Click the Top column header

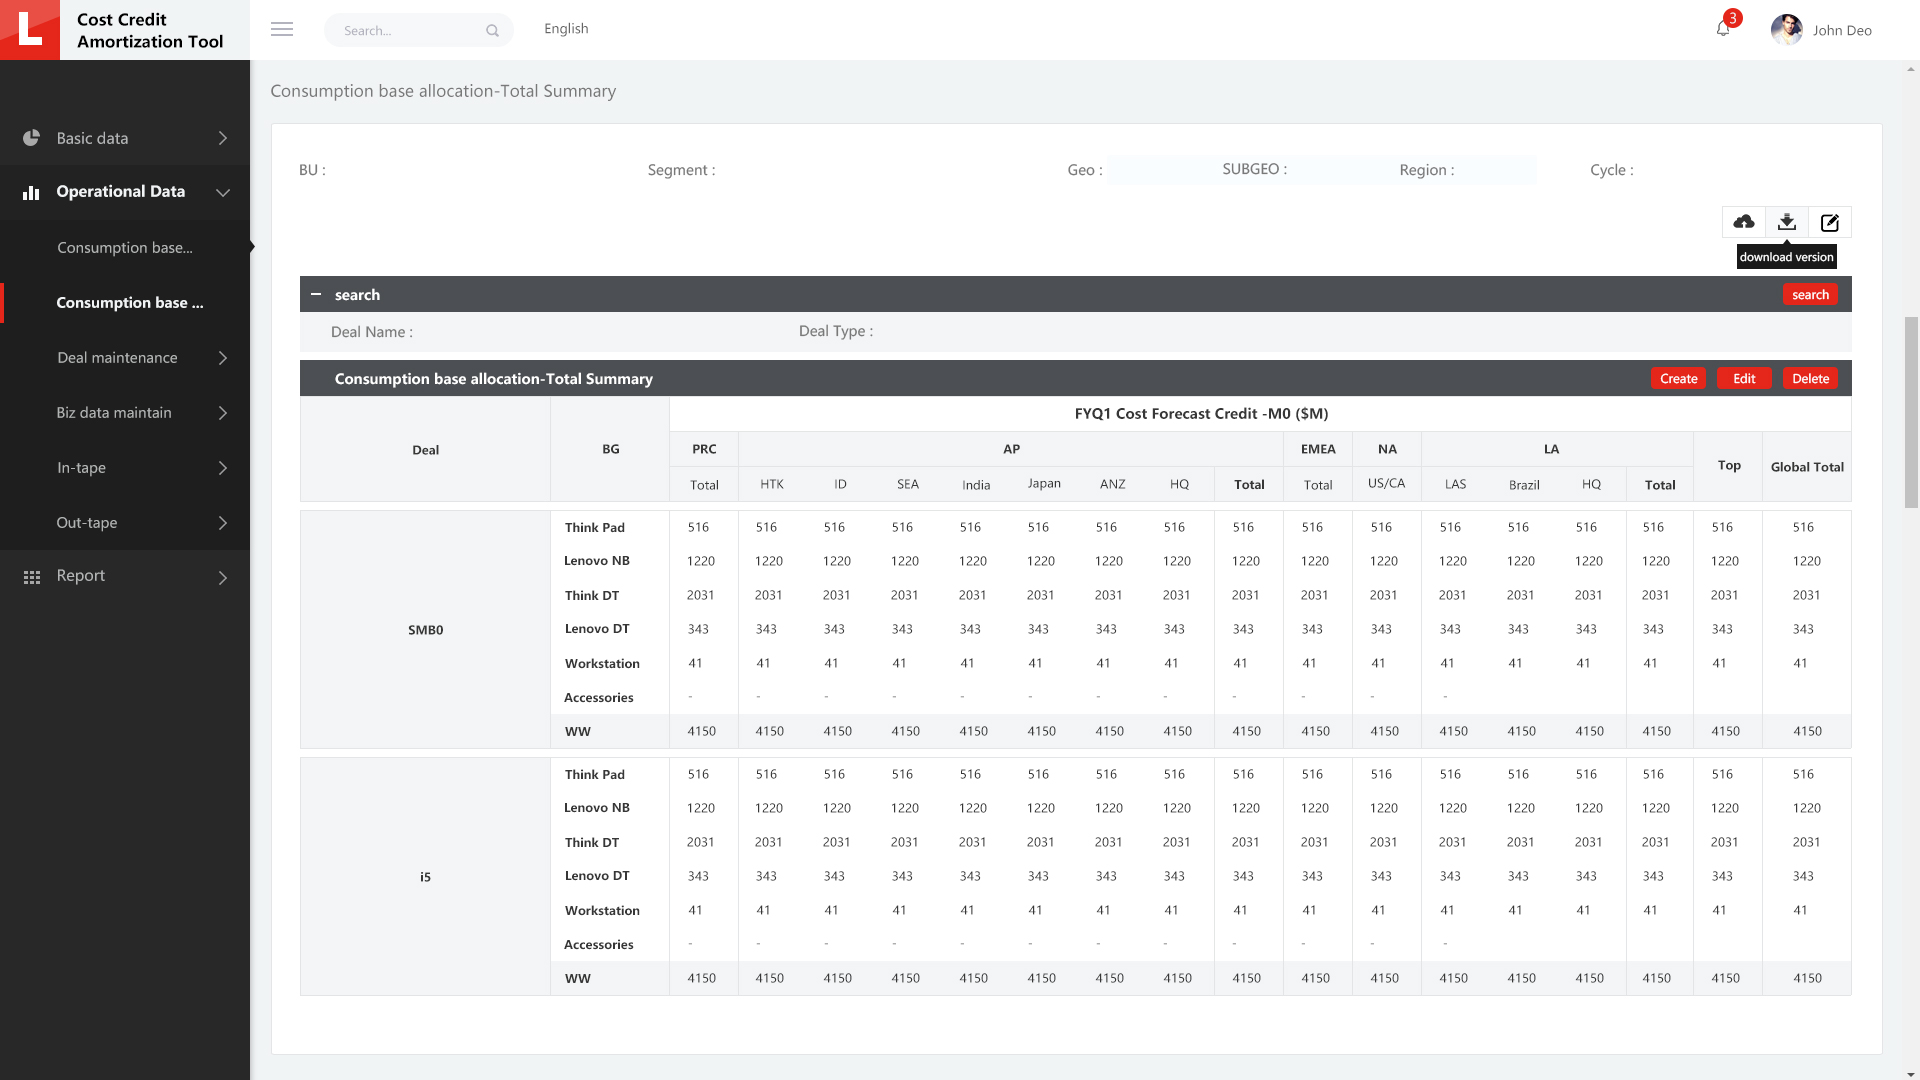(1729, 466)
